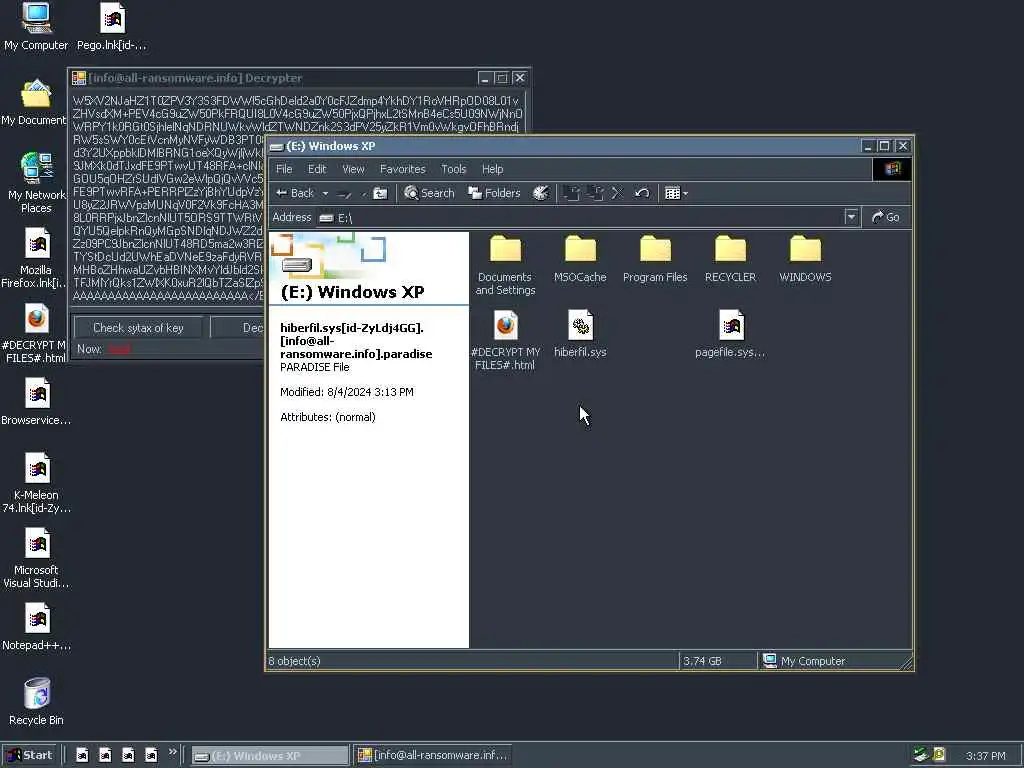The image size is (1024, 768).
Task: Open the Help menu
Action: [492, 169]
